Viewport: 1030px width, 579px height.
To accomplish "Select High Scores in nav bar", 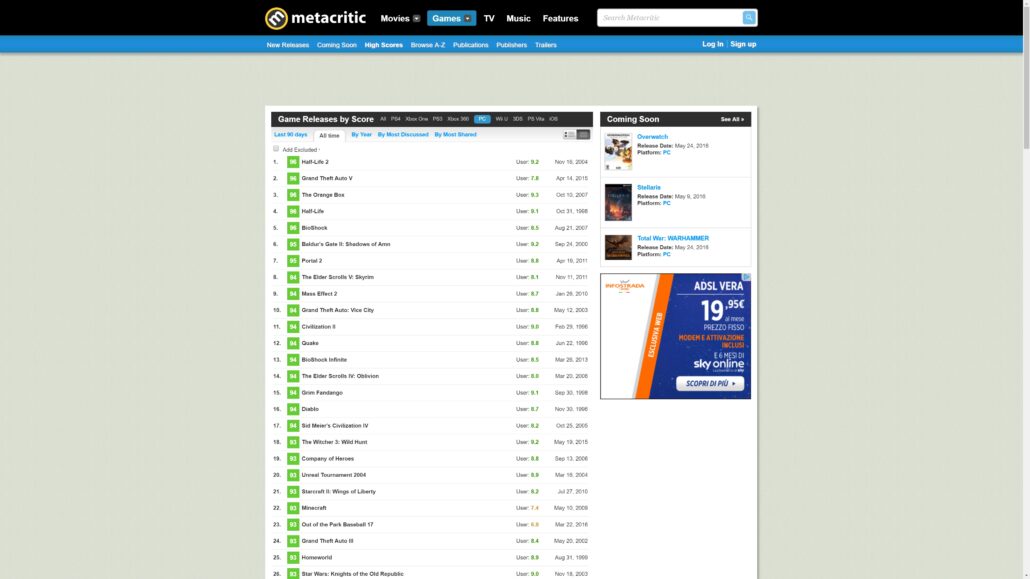I will point(384,45).
